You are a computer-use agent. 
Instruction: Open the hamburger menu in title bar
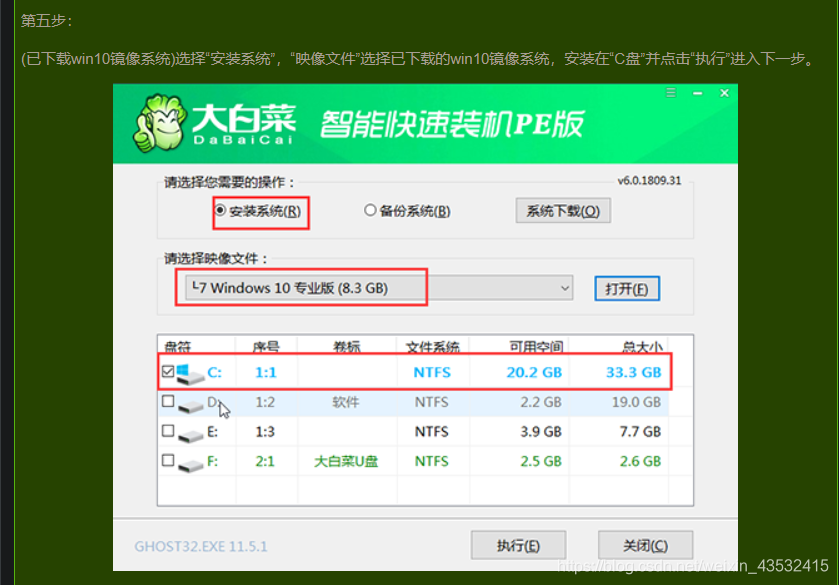[671, 93]
